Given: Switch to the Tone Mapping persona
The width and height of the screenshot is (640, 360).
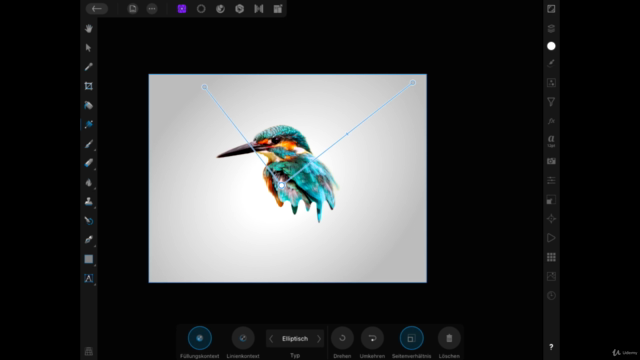Looking at the screenshot, I should 259,9.
